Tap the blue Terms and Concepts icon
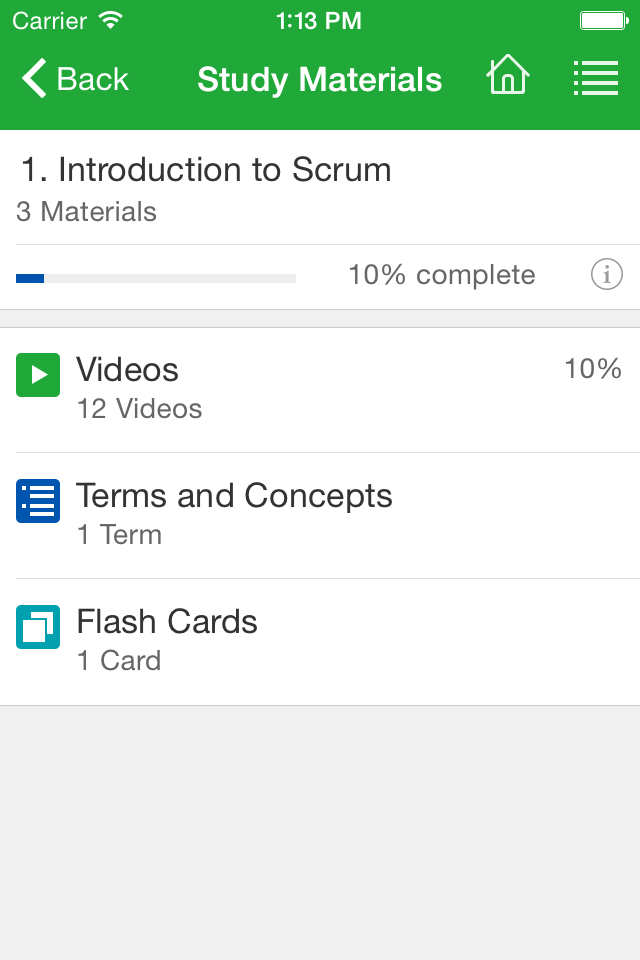Viewport: 640px width, 960px height. (x=38, y=501)
